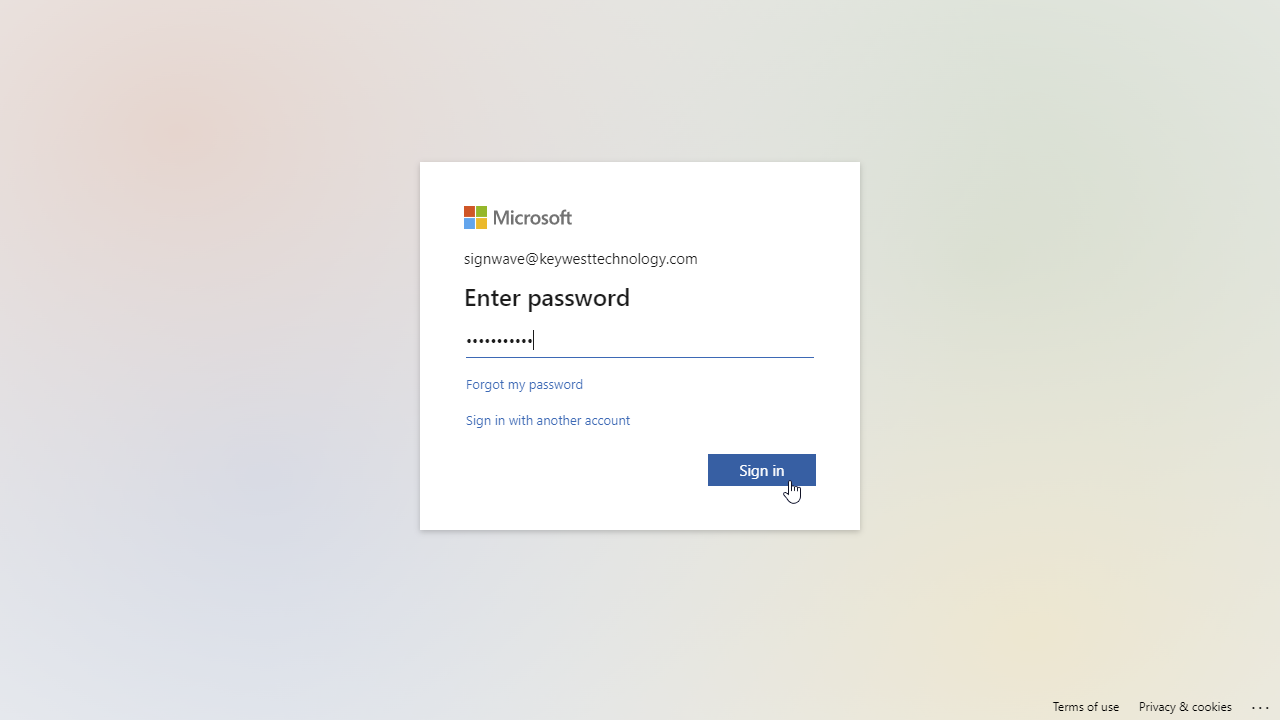Click the underline beneath the password field
1280x720 pixels.
640,357
